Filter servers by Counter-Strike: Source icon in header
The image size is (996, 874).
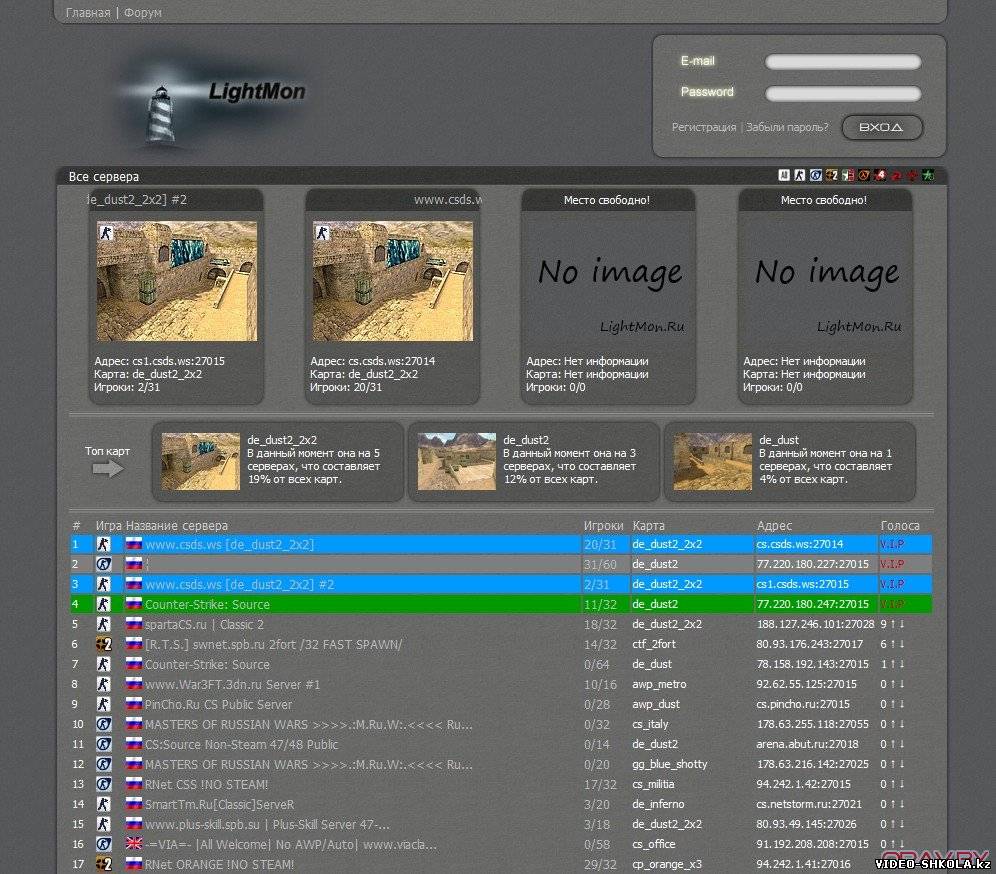[x=816, y=175]
